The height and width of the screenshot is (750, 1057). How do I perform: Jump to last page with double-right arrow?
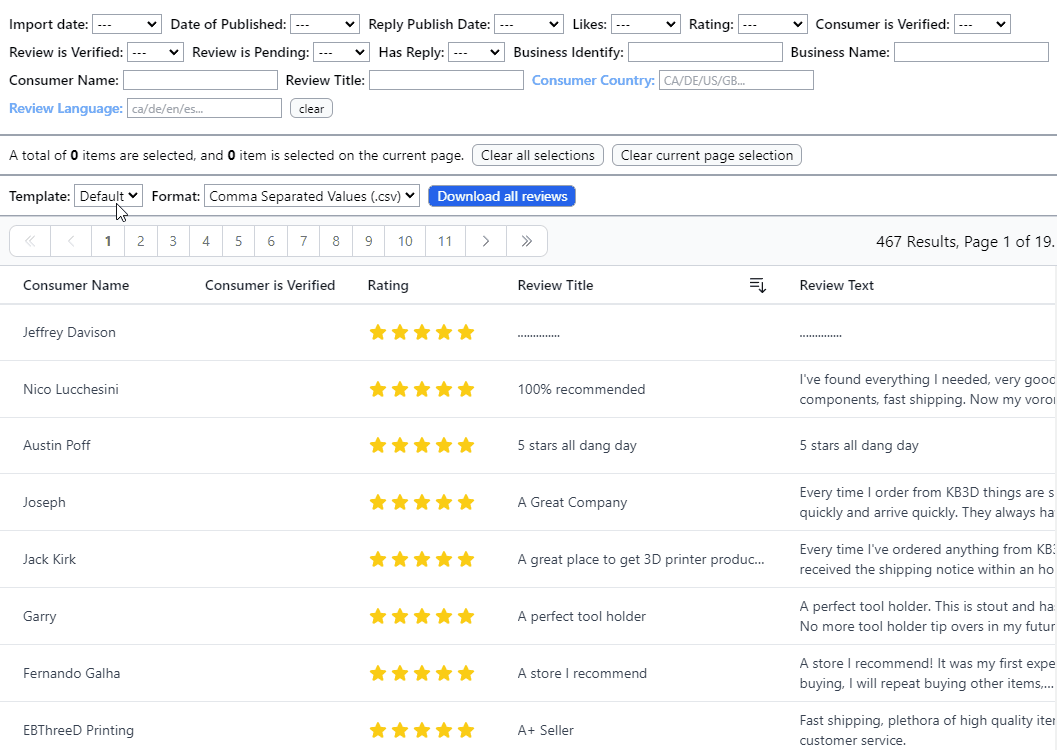click(x=527, y=241)
